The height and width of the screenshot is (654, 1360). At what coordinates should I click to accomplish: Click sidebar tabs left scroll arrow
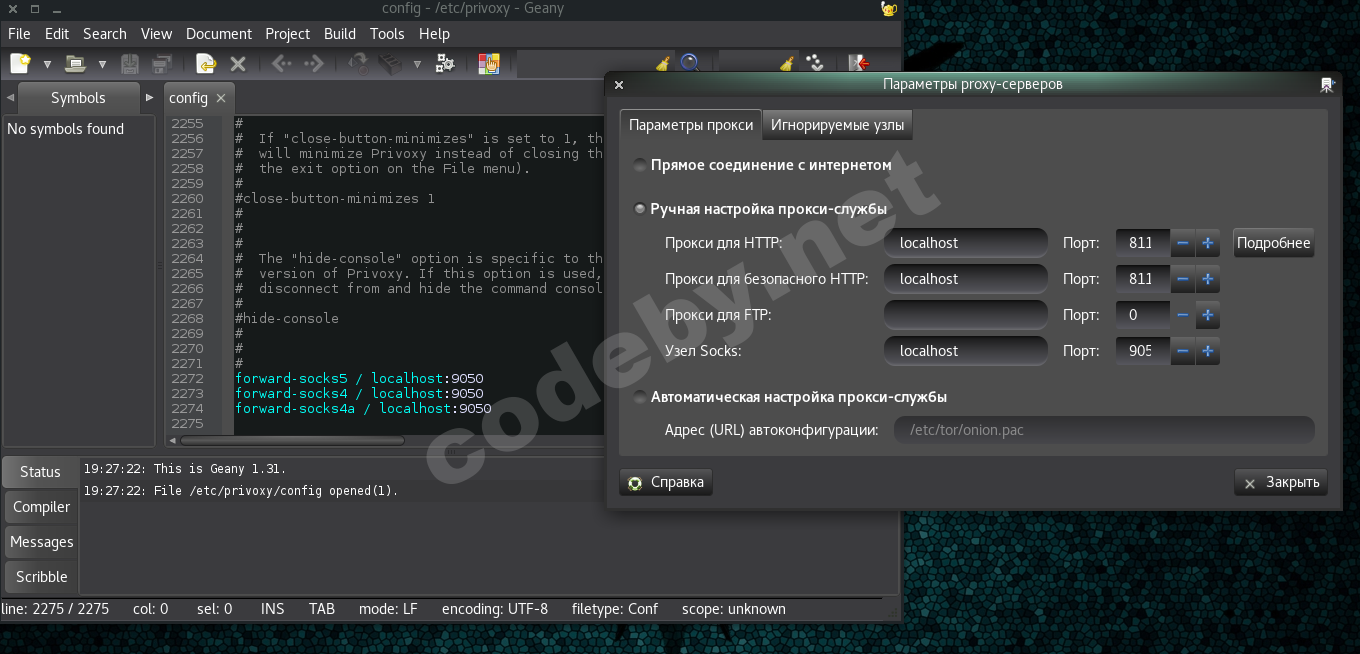point(10,98)
